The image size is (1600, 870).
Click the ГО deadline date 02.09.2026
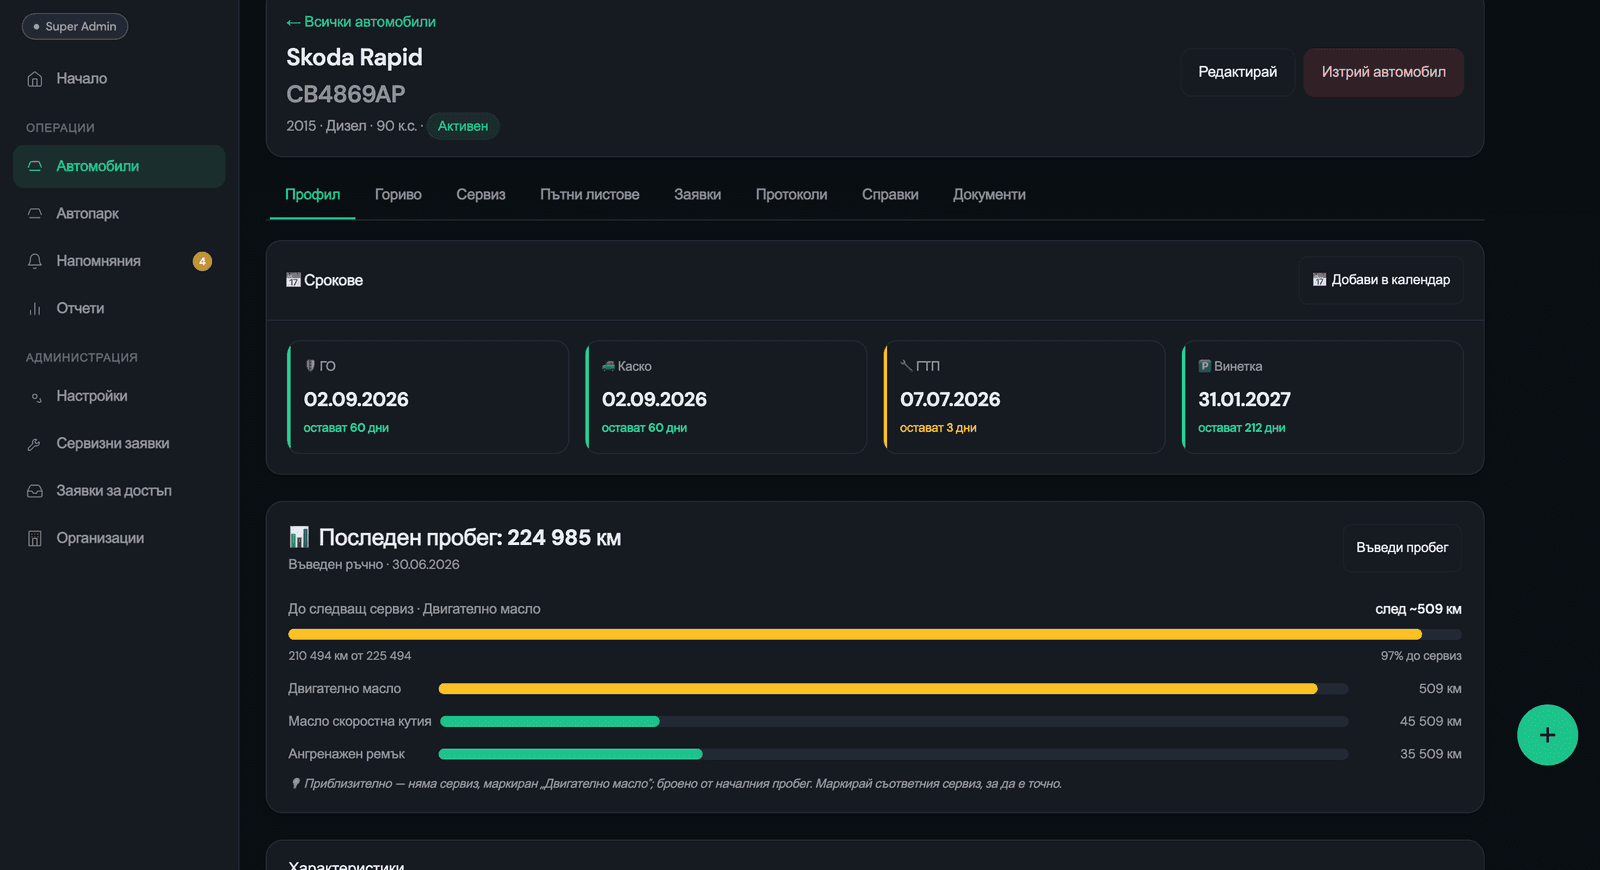pos(356,399)
